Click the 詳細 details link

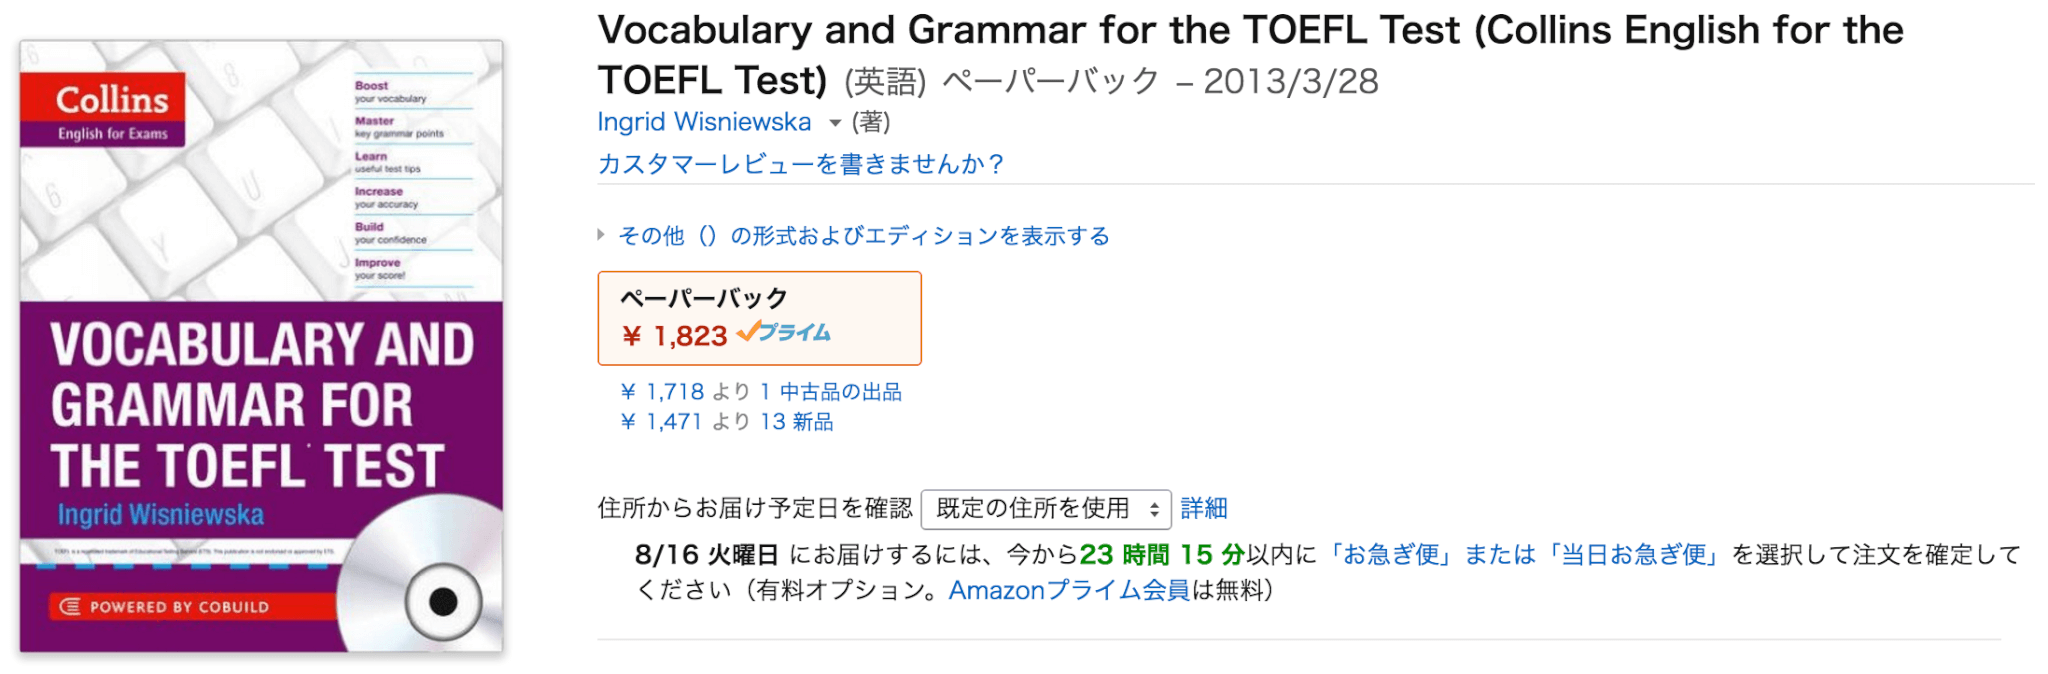click(1204, 509)
